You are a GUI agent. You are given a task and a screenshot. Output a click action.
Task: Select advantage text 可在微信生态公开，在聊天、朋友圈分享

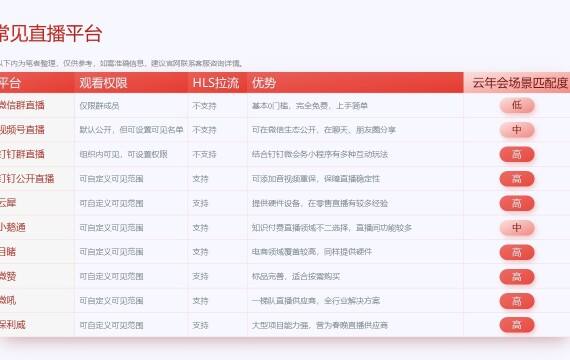(x=324, y=130)
